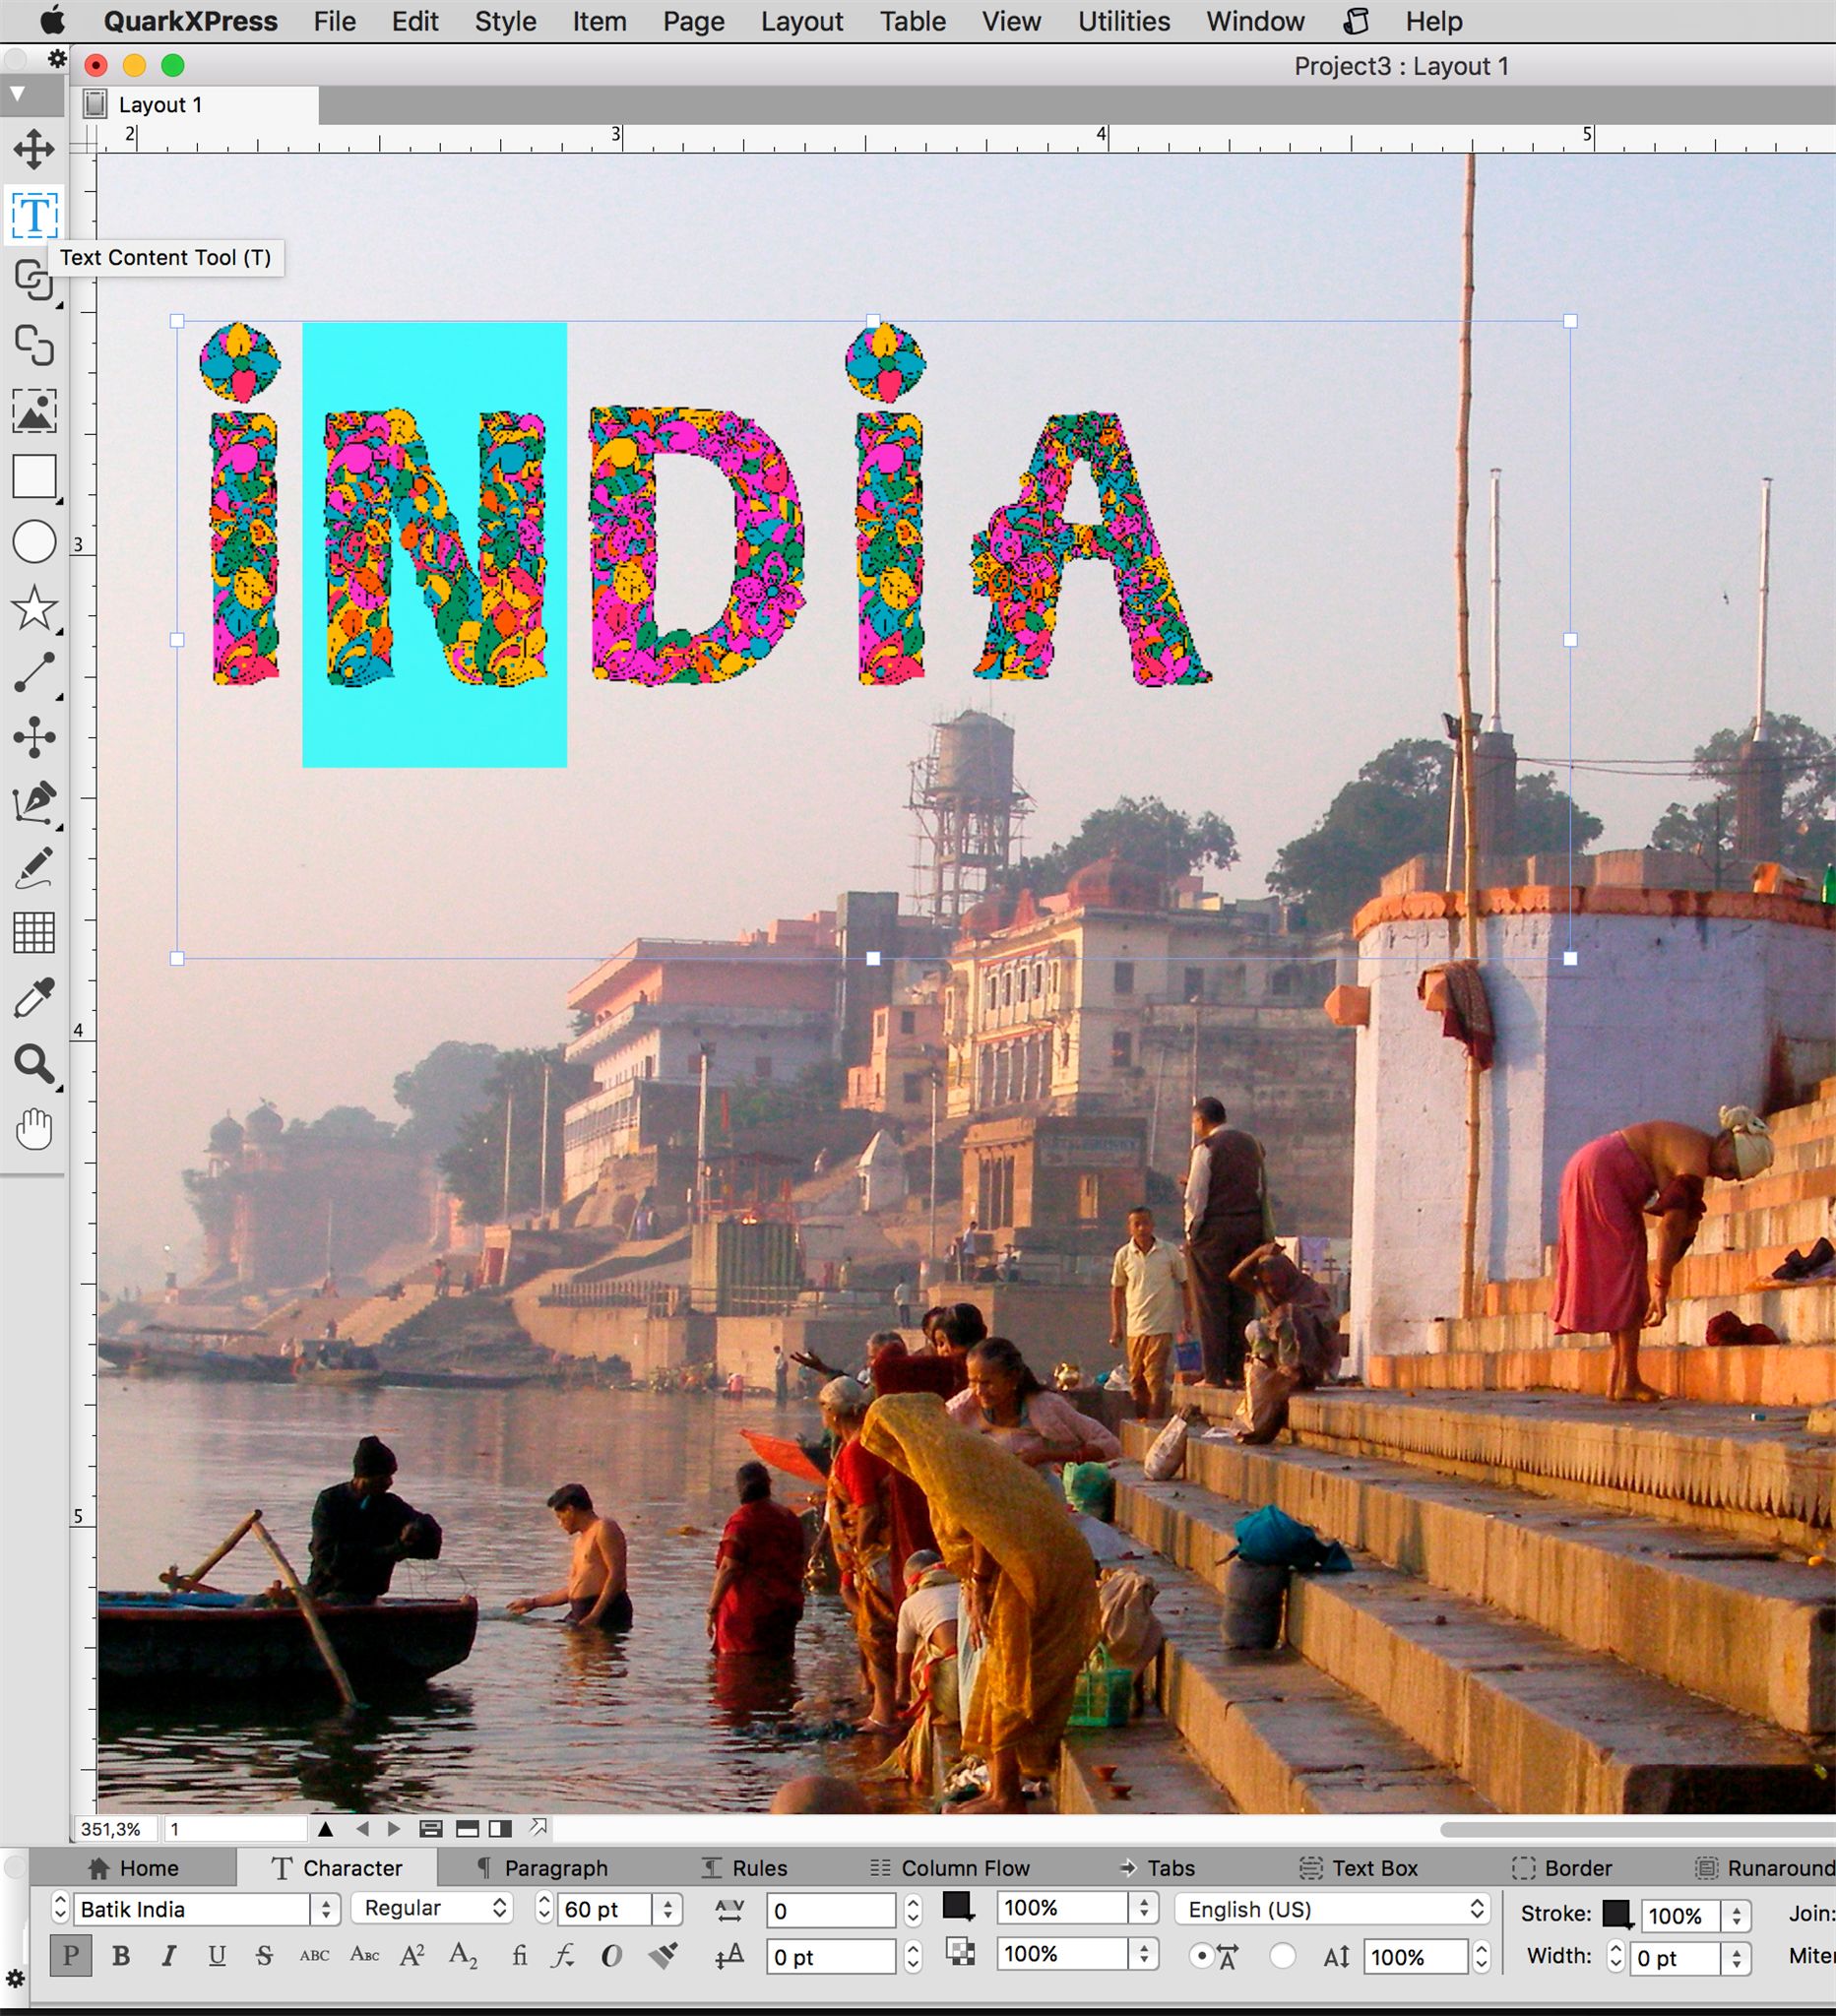Toggle ligatures (fi) option

519,1955
